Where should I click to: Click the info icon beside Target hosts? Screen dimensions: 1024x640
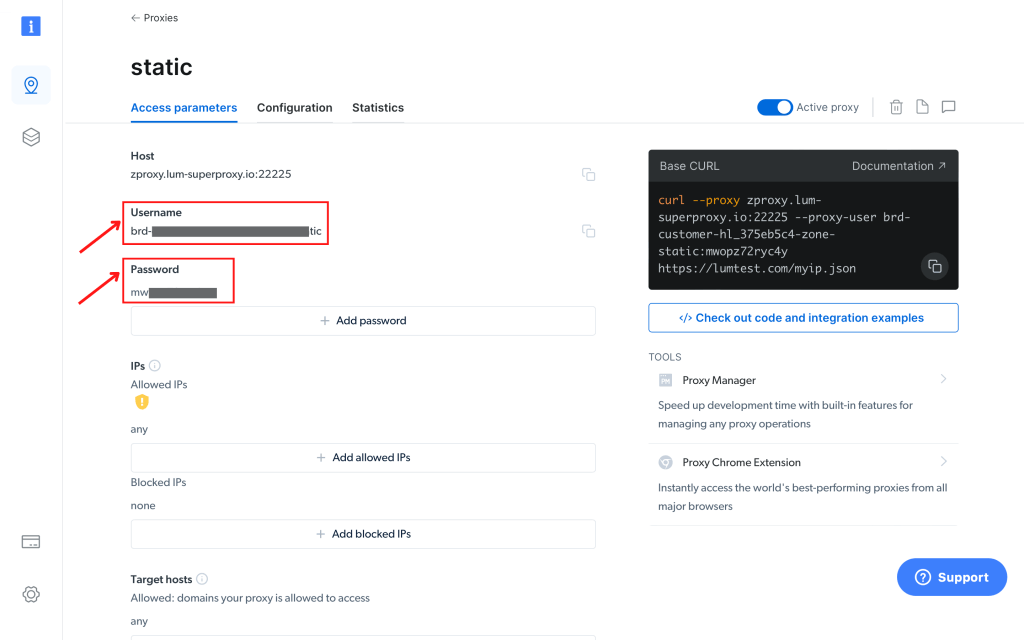click(201, 578)
